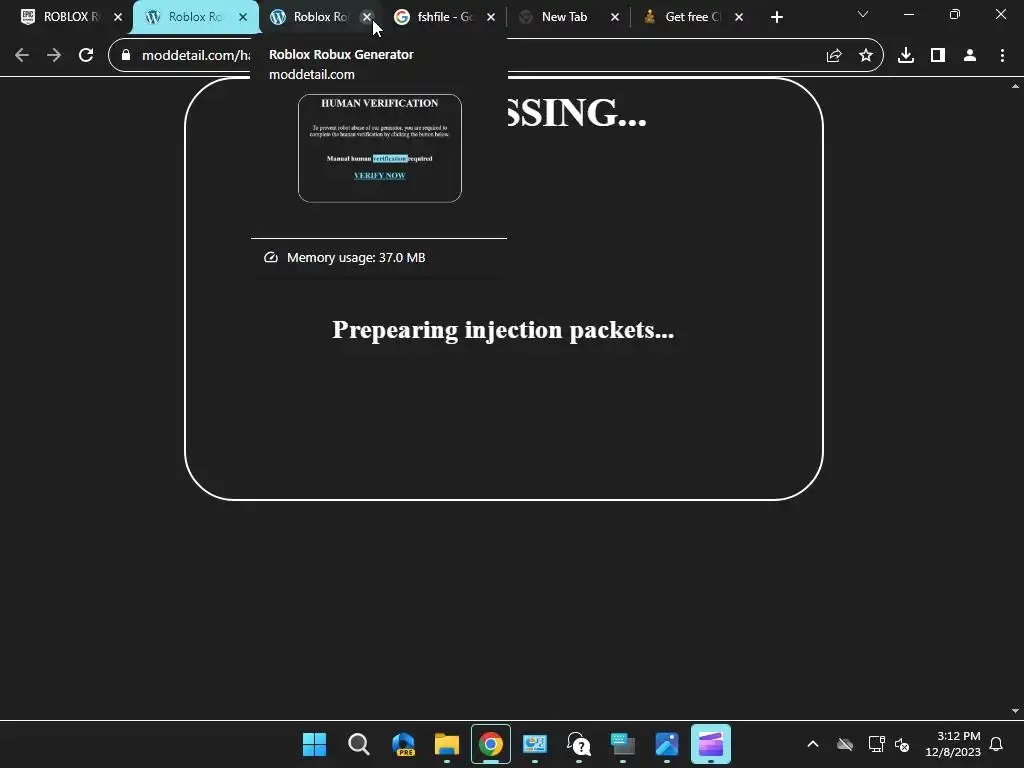Image resolution: width=1024 pixels, height=768 pixels.
Task: Open the Windows Start menu
Action: (x=314, y=744)
